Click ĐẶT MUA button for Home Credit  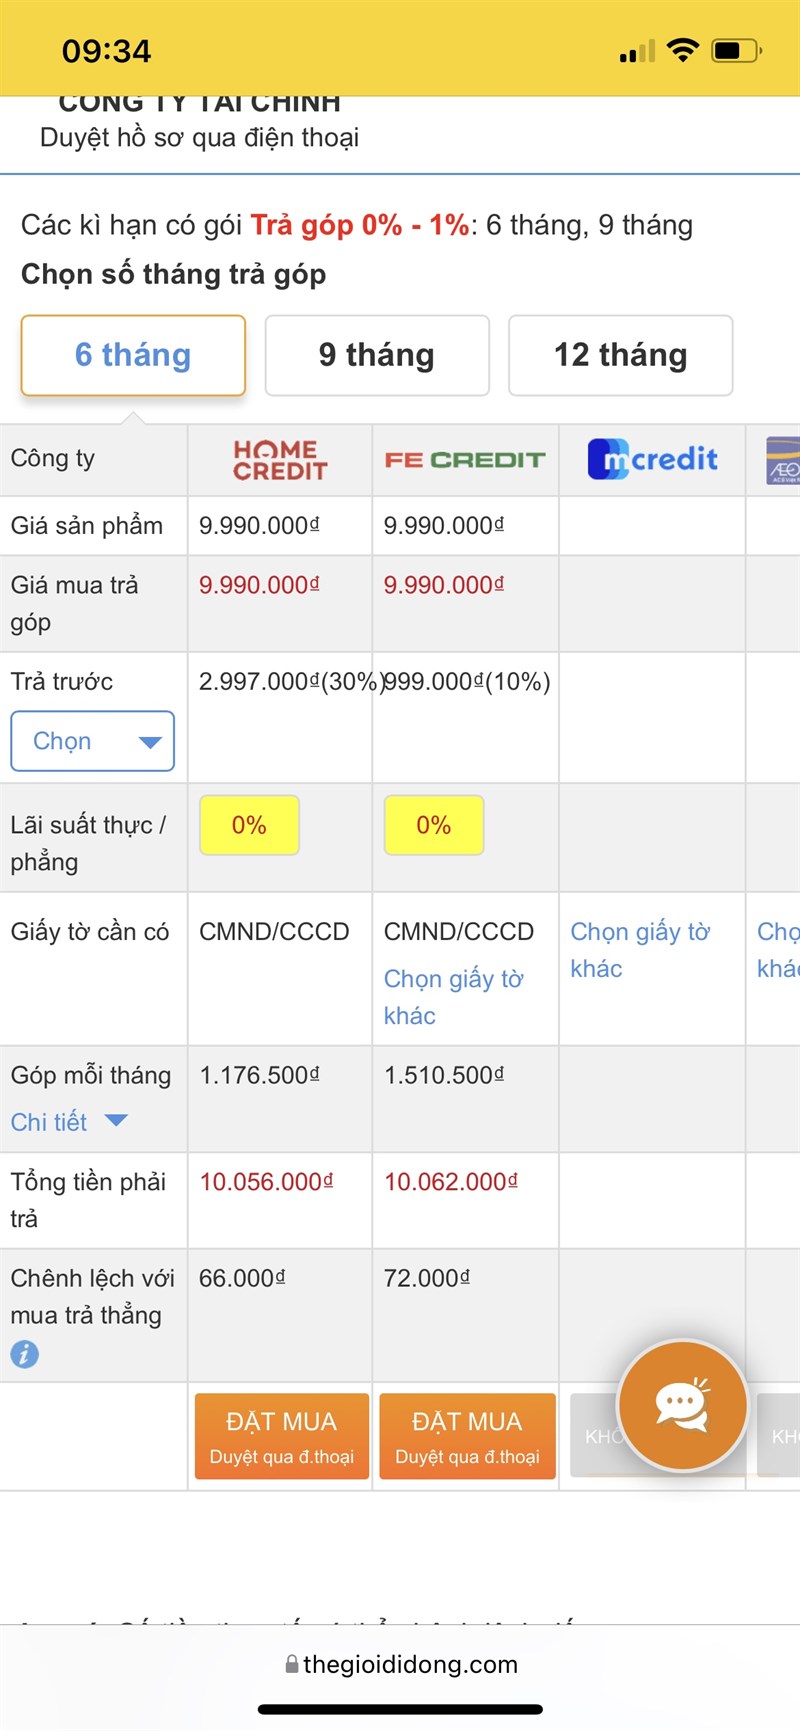click(x=282, y=1436)
